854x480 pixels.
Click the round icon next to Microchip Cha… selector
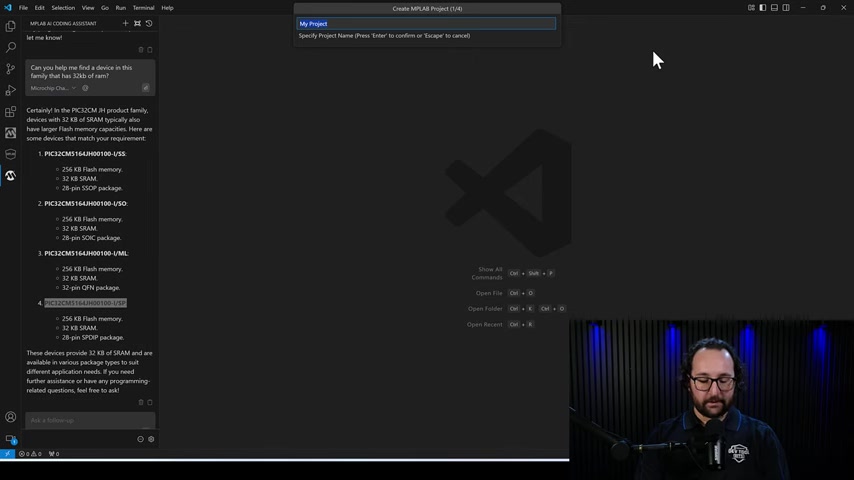point(85,88)
